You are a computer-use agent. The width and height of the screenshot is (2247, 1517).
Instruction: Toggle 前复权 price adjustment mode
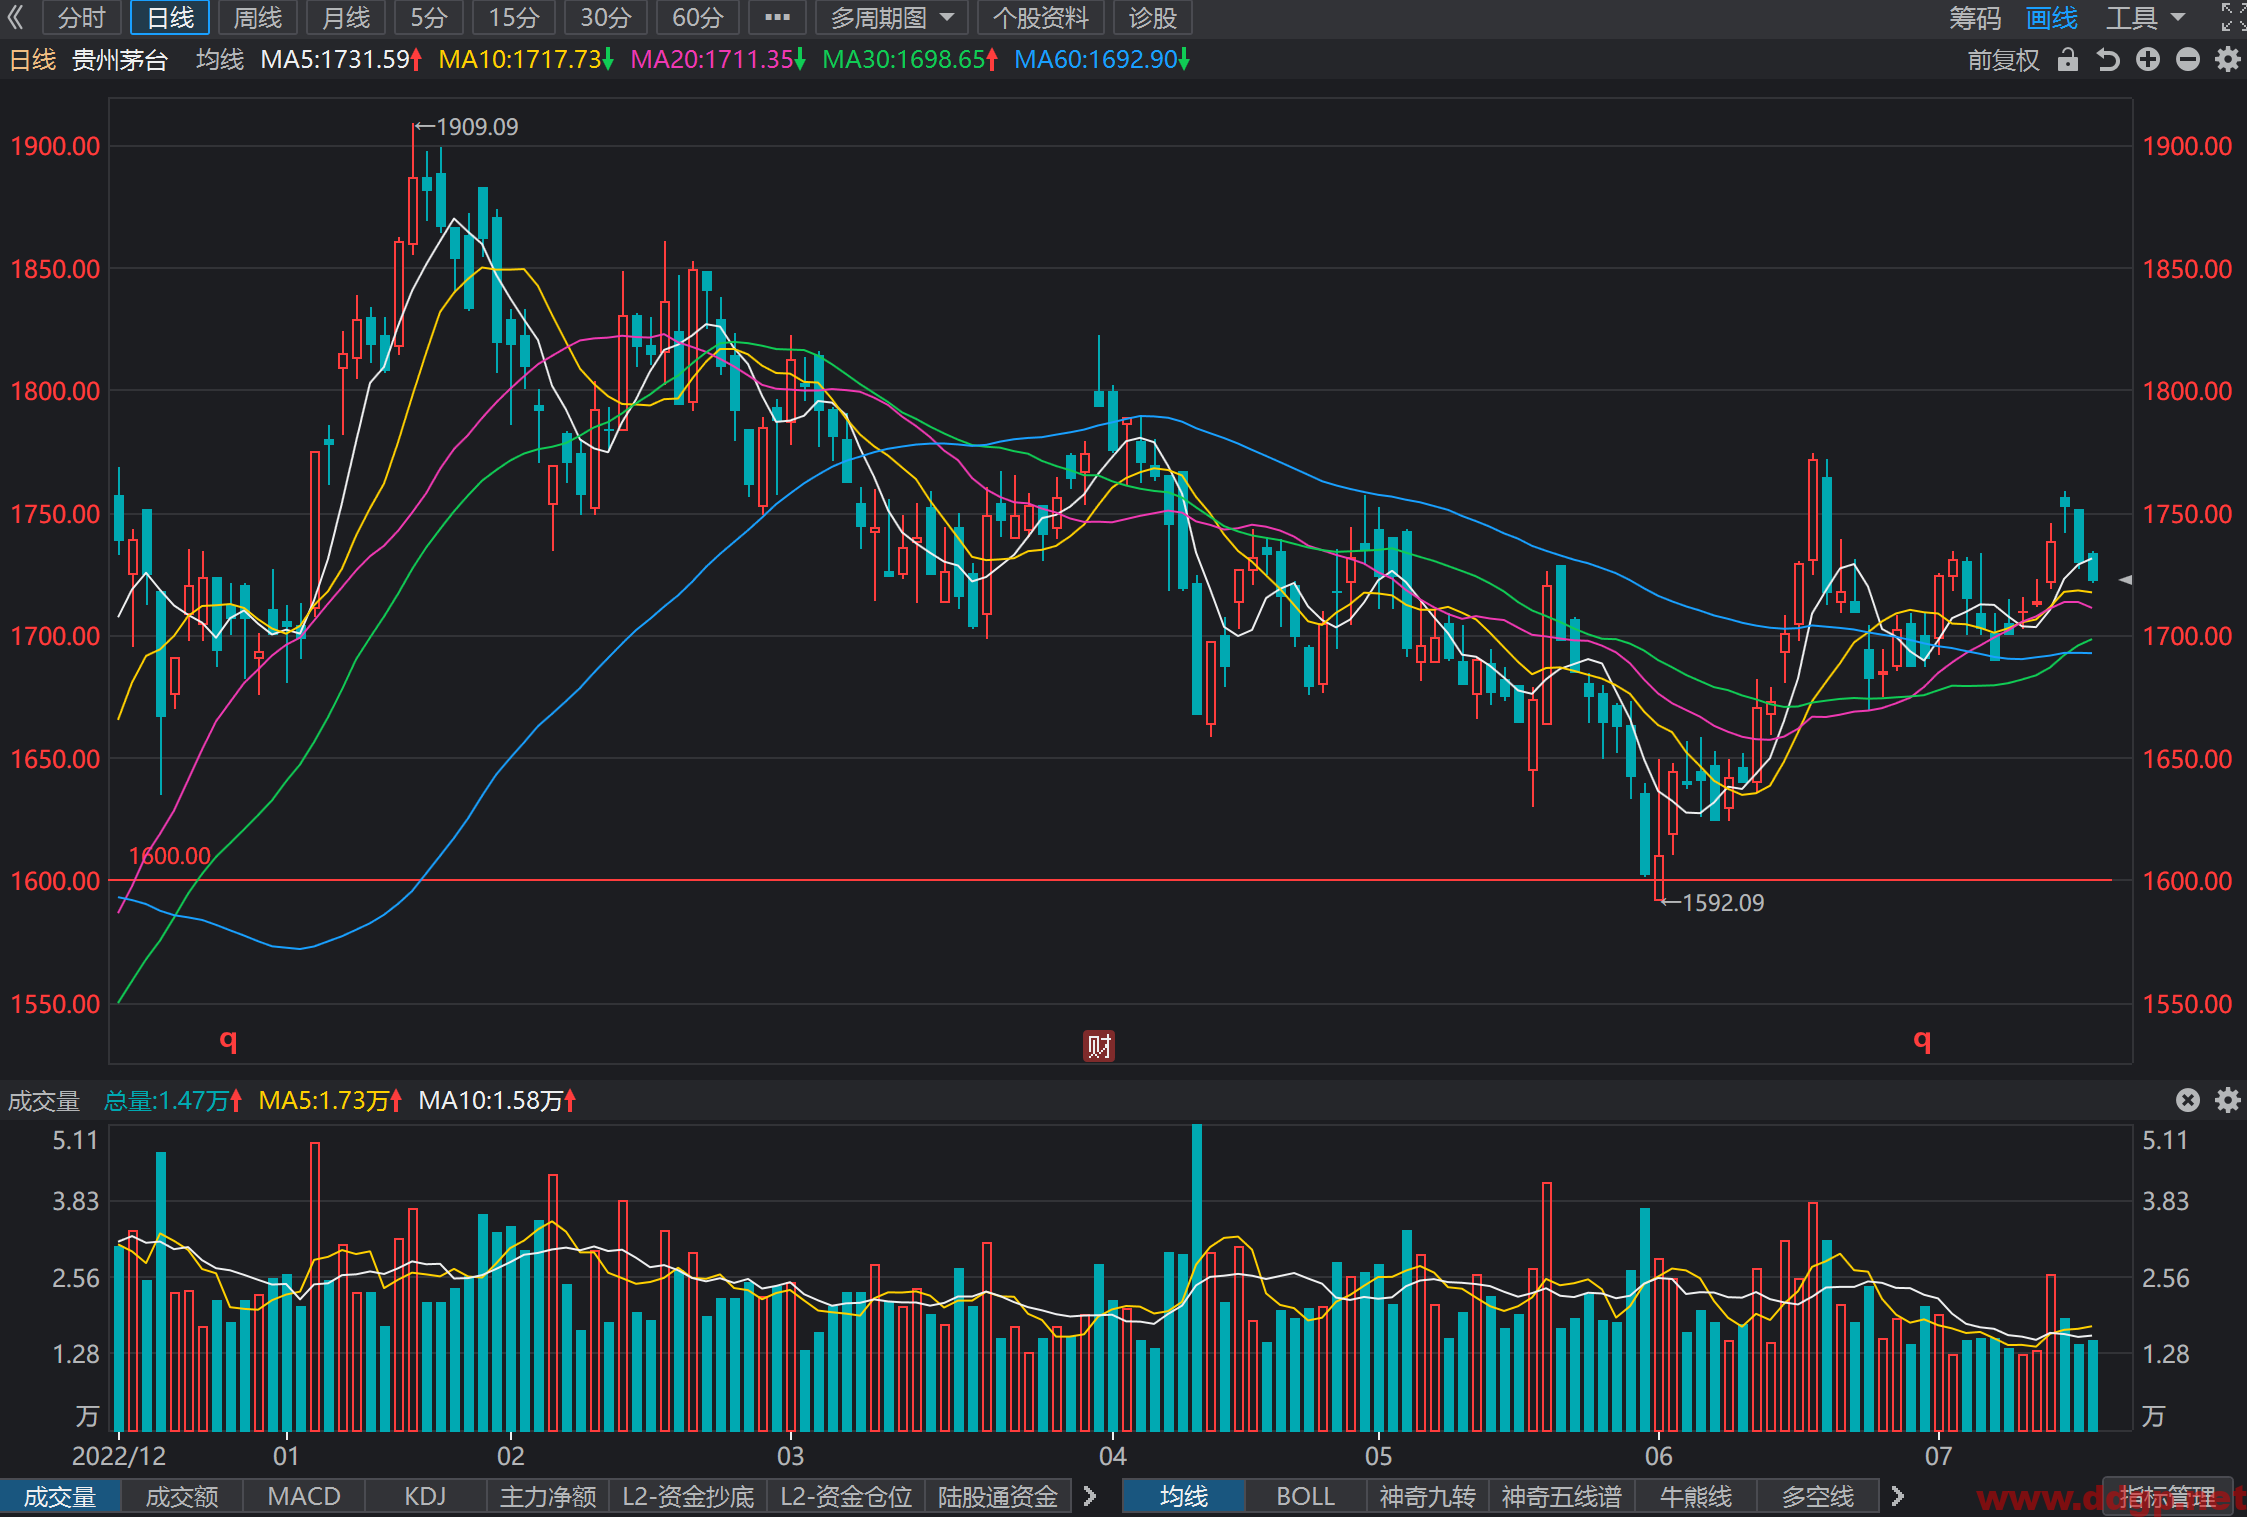point(2003,60)
